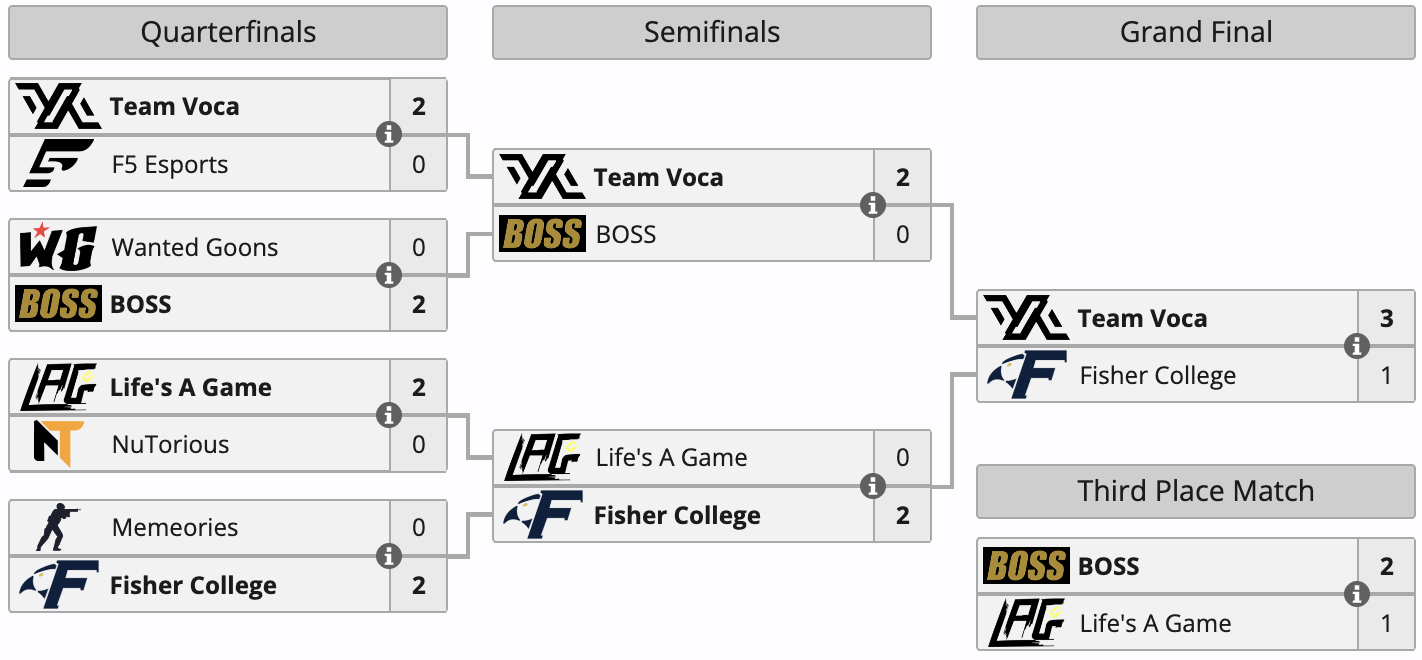Click Wanted Goons team name
Screen dimensions: 1422x660
click(195, 247)
